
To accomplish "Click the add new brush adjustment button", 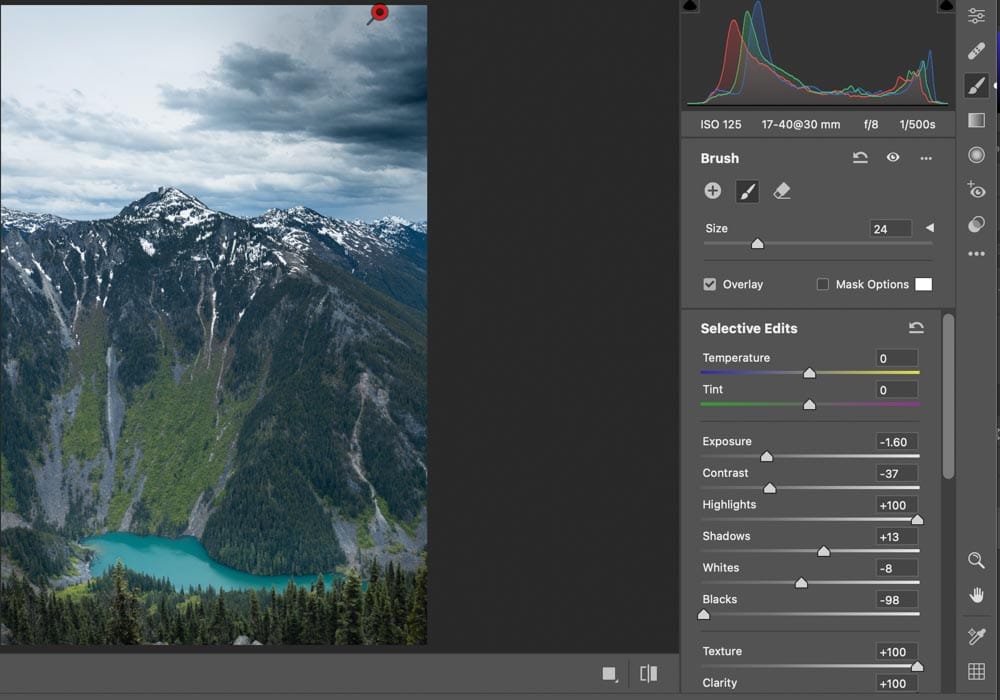I will [x=713, y=191].
